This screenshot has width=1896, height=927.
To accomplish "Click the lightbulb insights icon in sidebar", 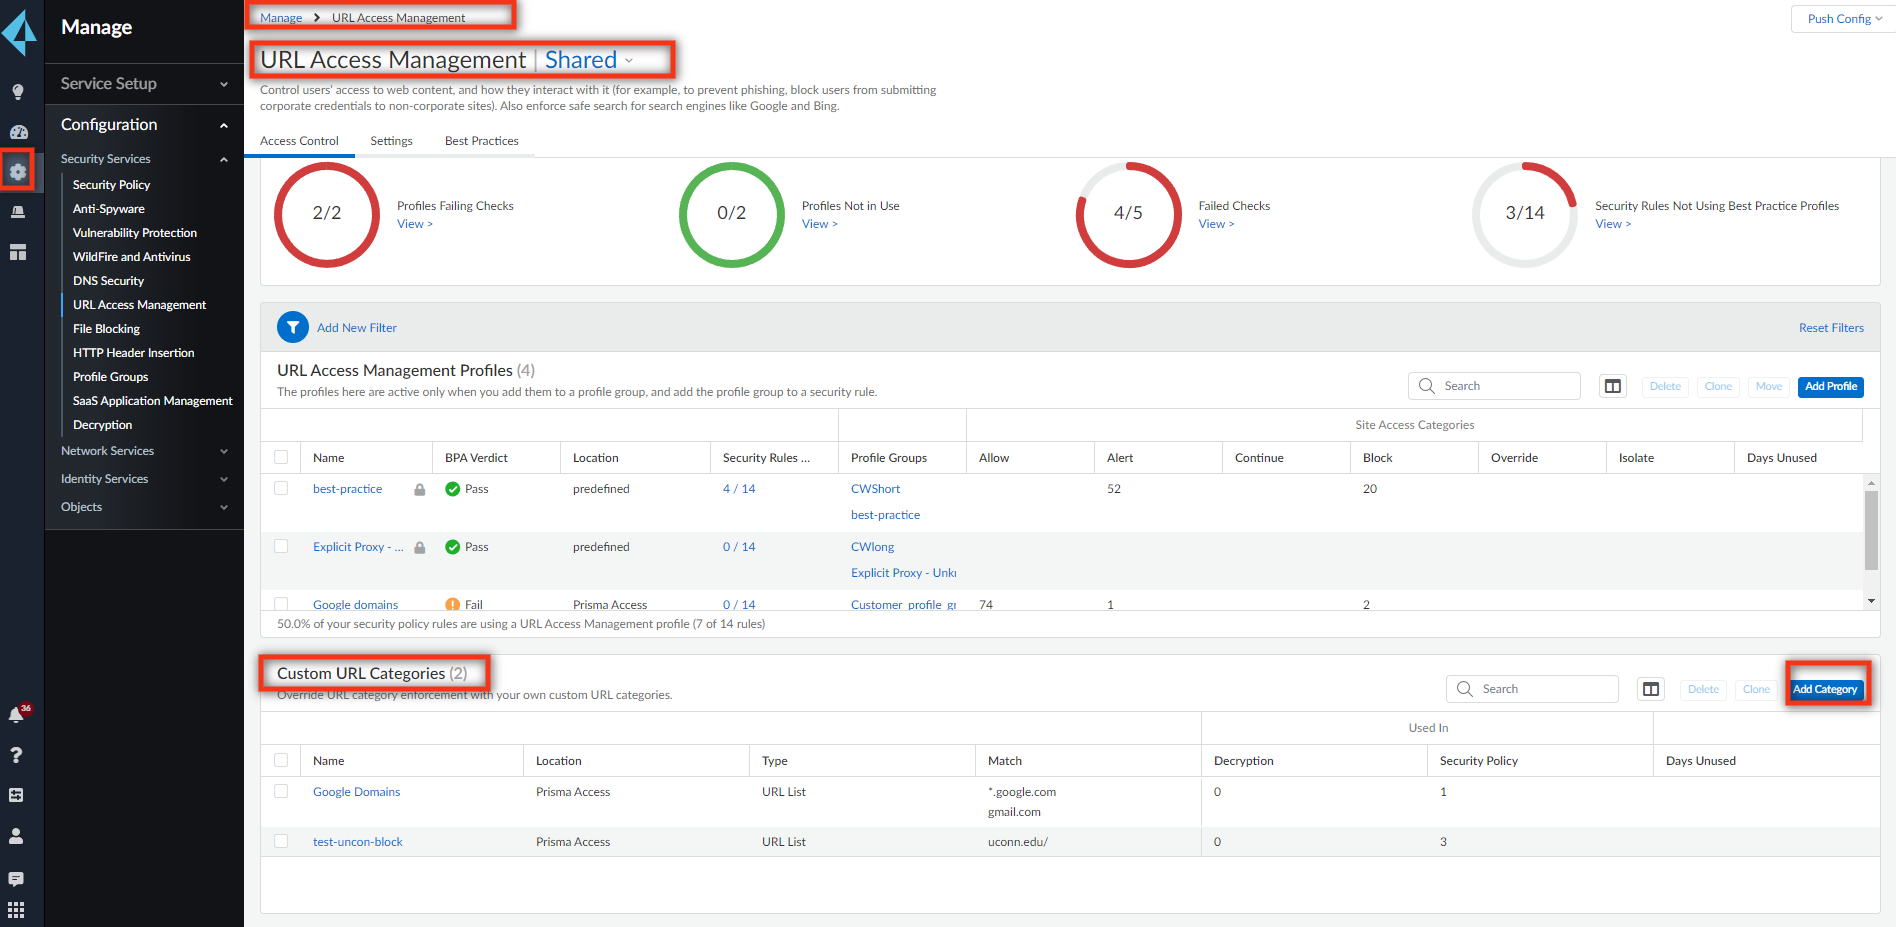I will [18, 92].
